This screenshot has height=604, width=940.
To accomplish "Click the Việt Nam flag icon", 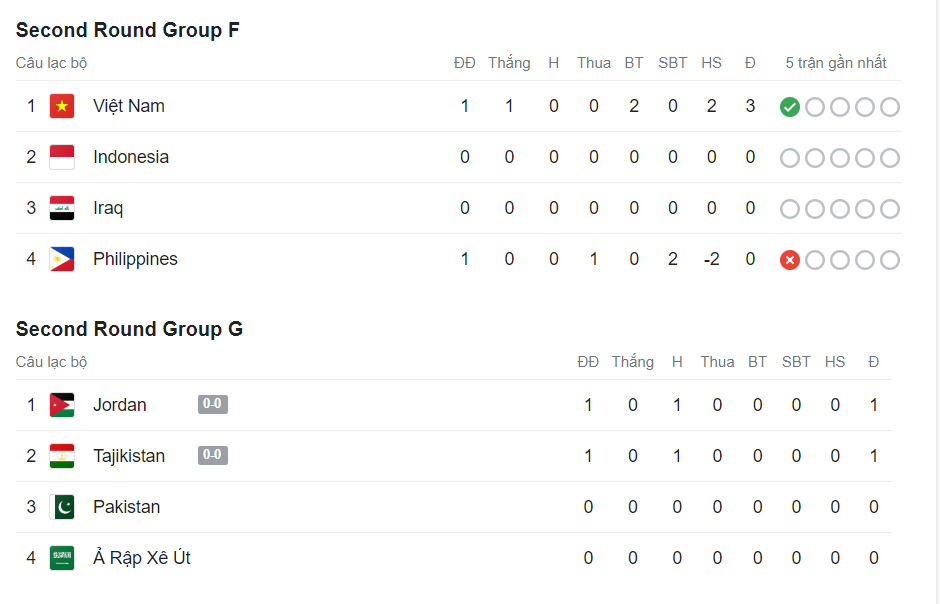I will tap(62, 106).
